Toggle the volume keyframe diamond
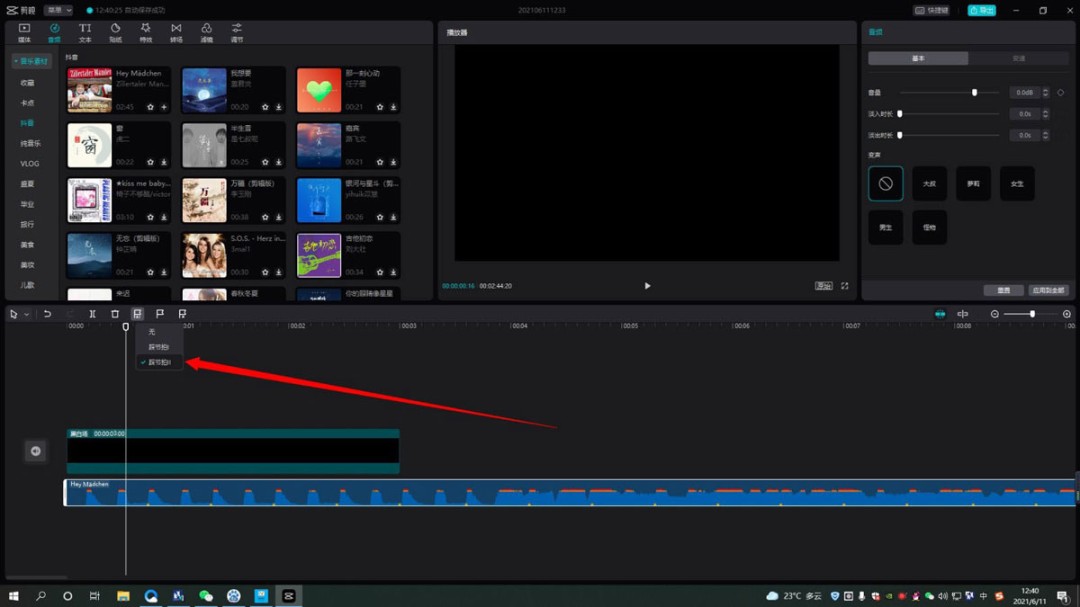The height and width of the screenshot is (607, 1080). [1061, 93]
